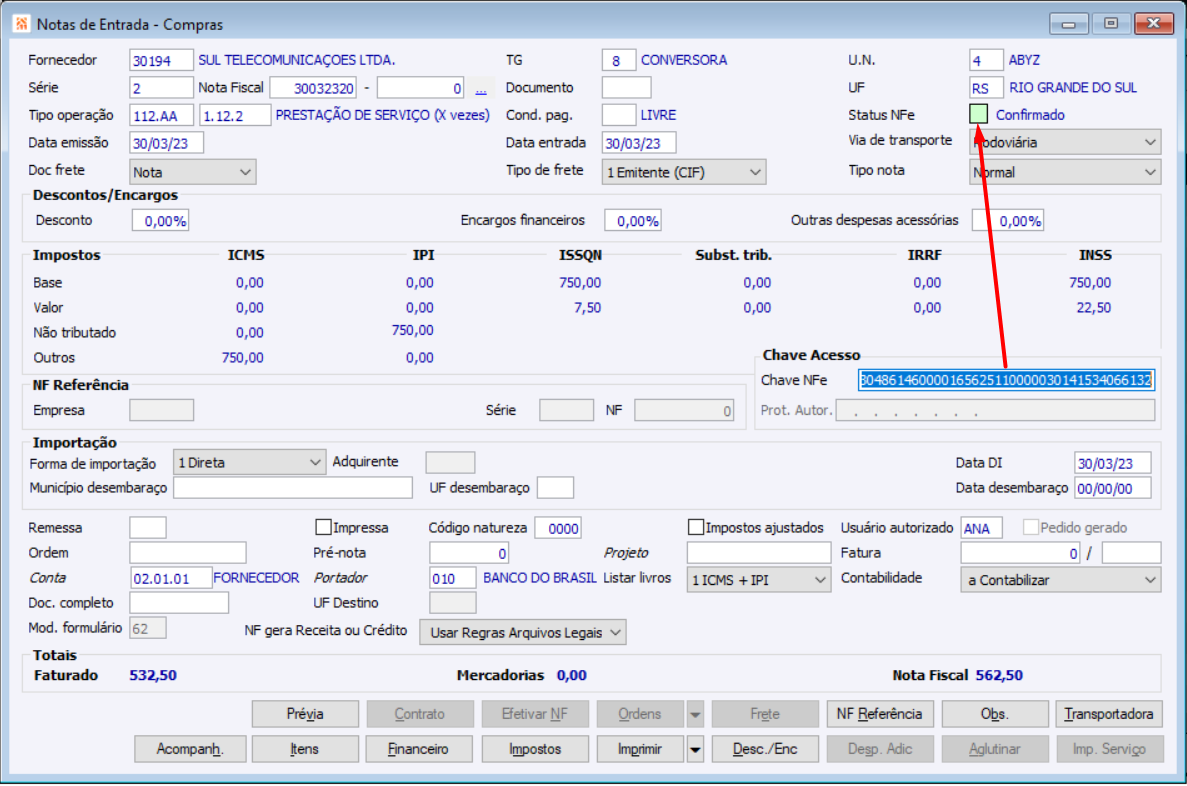Focus the Projeto field
Viewport: 1187px width, 786px height.
758,553
